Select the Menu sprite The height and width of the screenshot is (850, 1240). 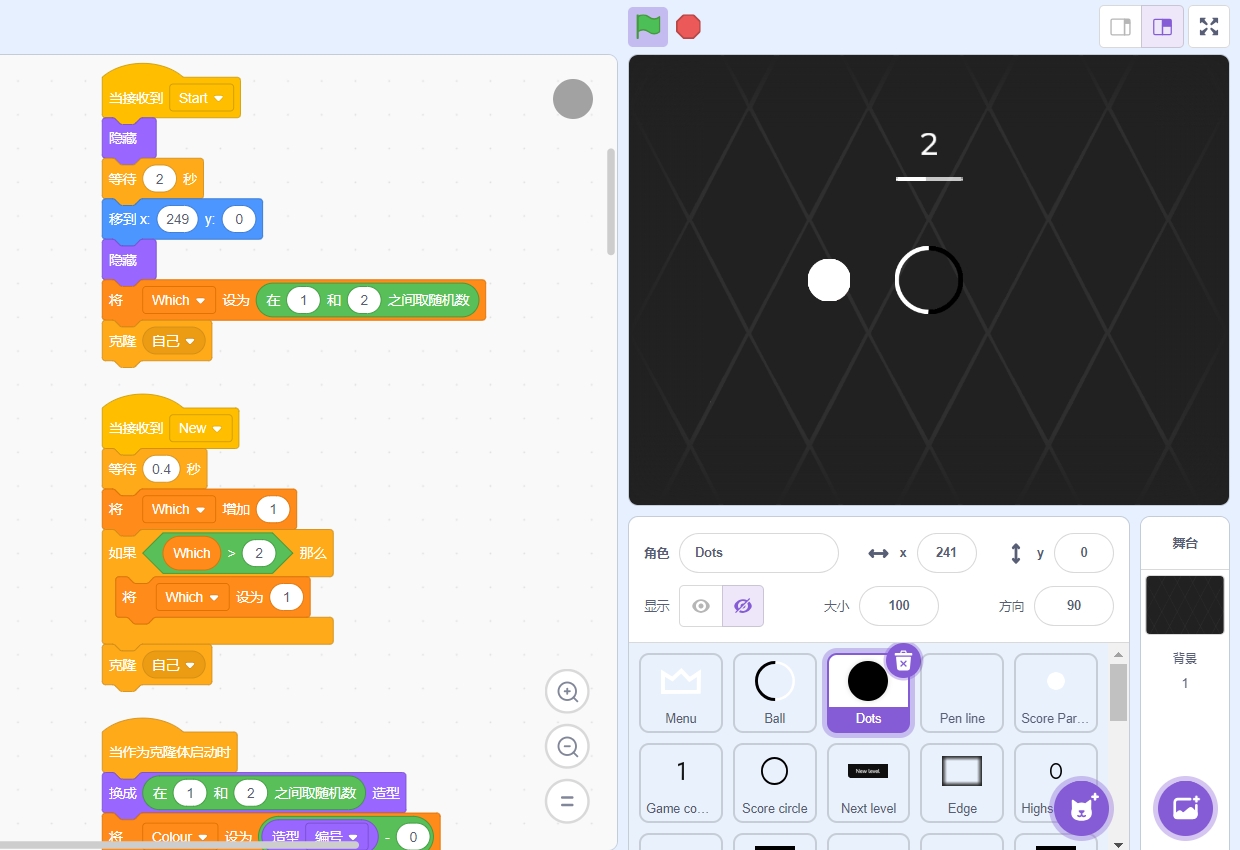pyautogui.click(x=681, y=693)
